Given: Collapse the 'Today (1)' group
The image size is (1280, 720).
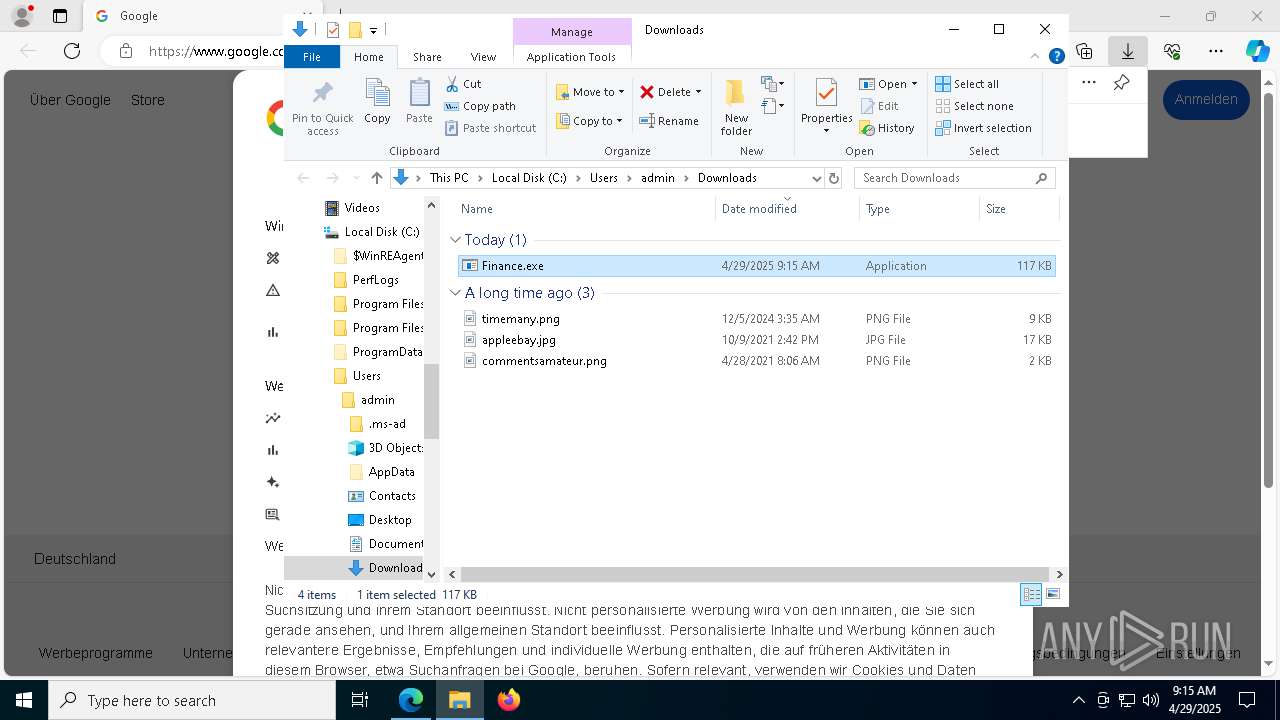Looking at the screenshot, I should tap(455, 240).
